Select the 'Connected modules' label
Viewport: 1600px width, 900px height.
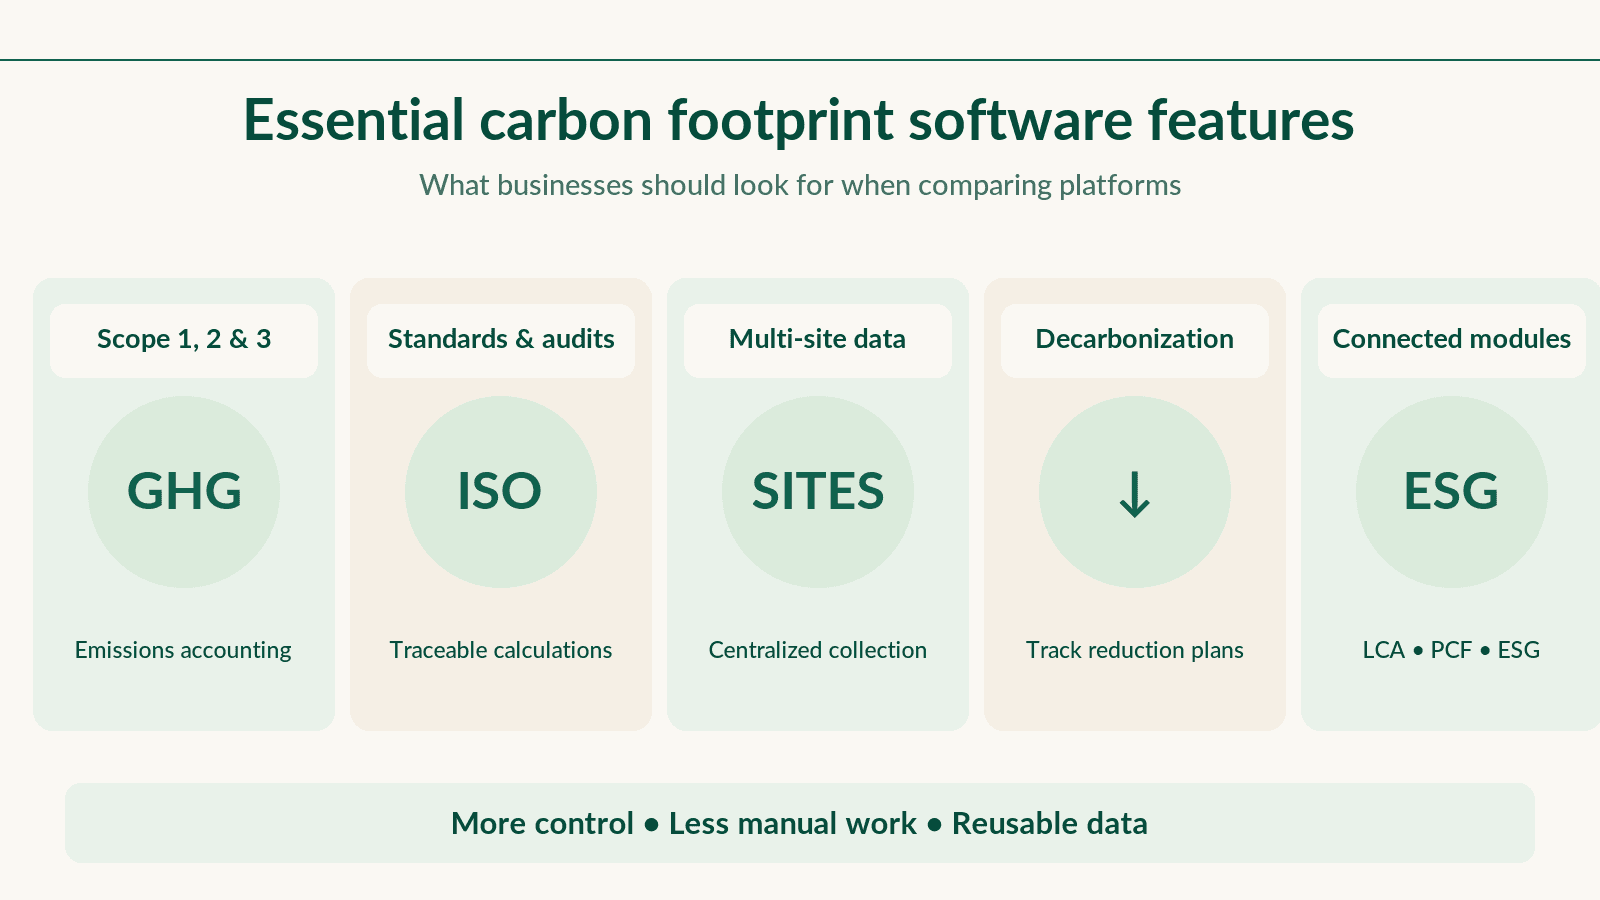1452,340
